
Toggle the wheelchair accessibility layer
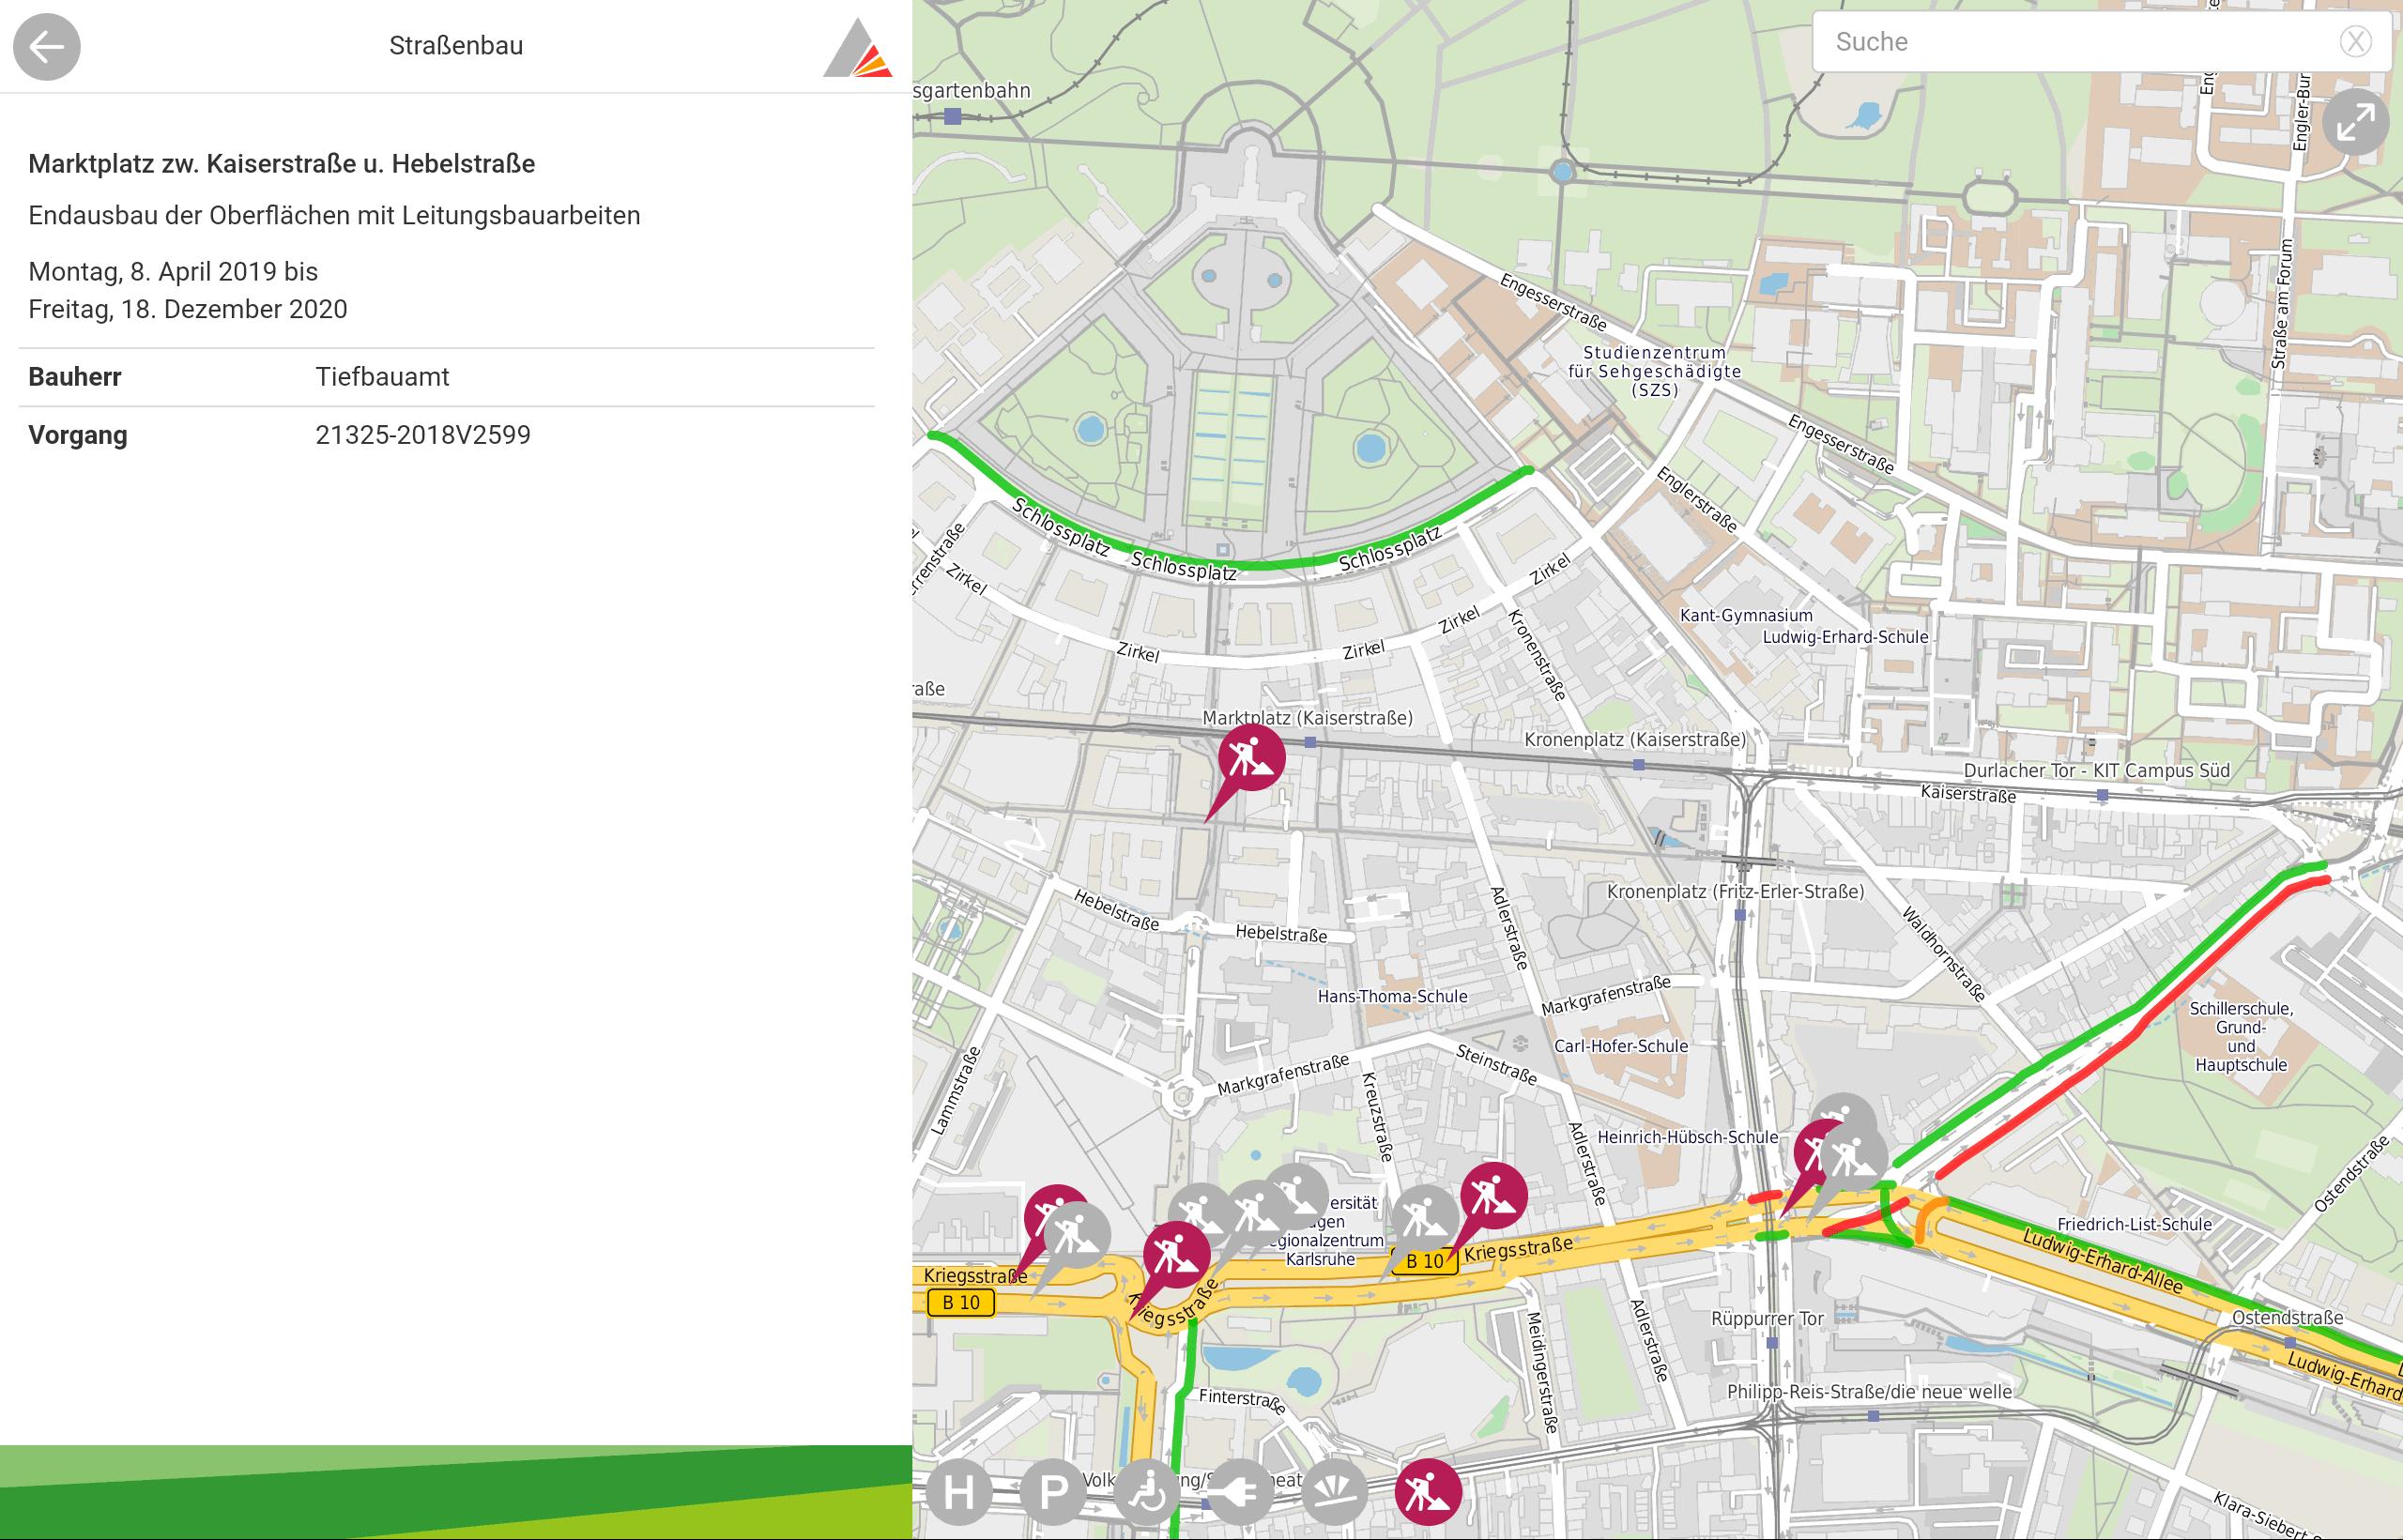point(1146,1493)
